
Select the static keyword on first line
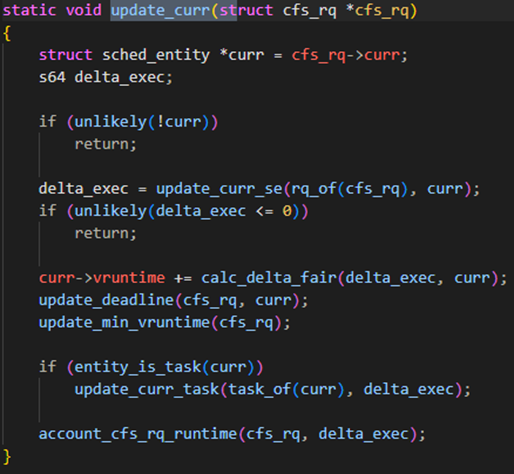[x=29, y=10]
